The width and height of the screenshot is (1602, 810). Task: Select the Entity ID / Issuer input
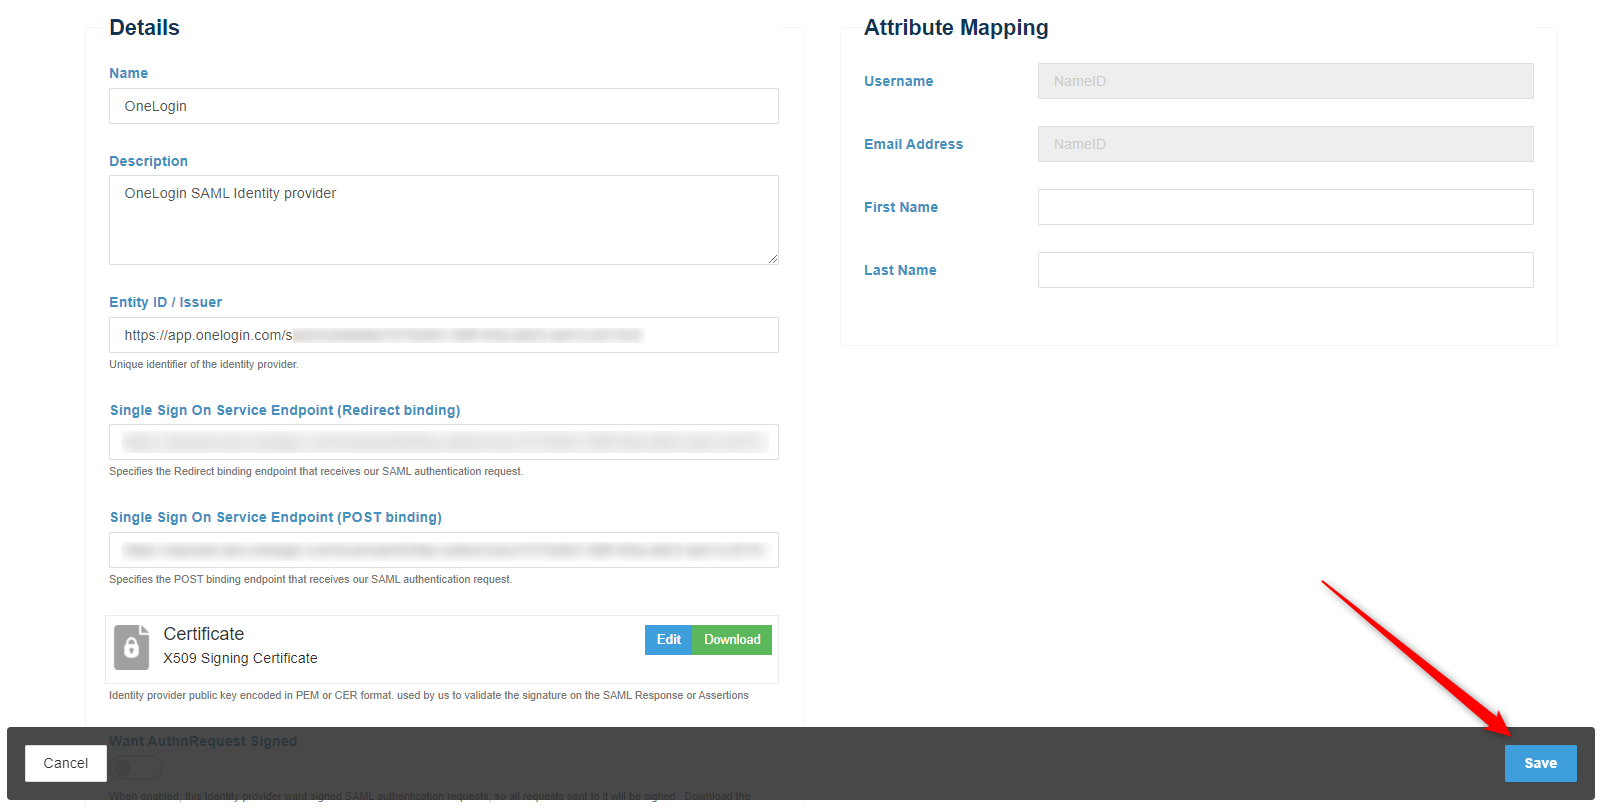point(443,335)
